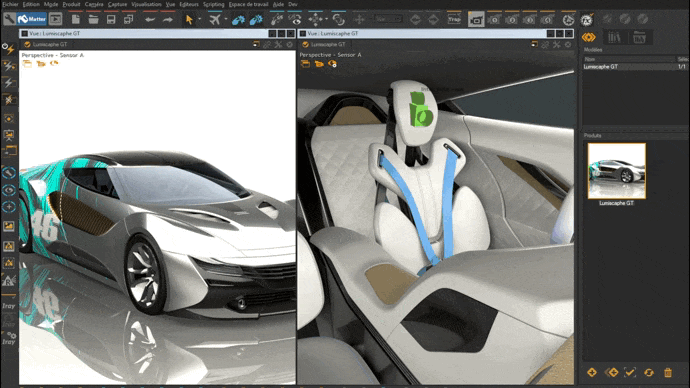Click the first blue hand-gear tool icon
This screenshot has width=690, height=388.
pos(239,19)
